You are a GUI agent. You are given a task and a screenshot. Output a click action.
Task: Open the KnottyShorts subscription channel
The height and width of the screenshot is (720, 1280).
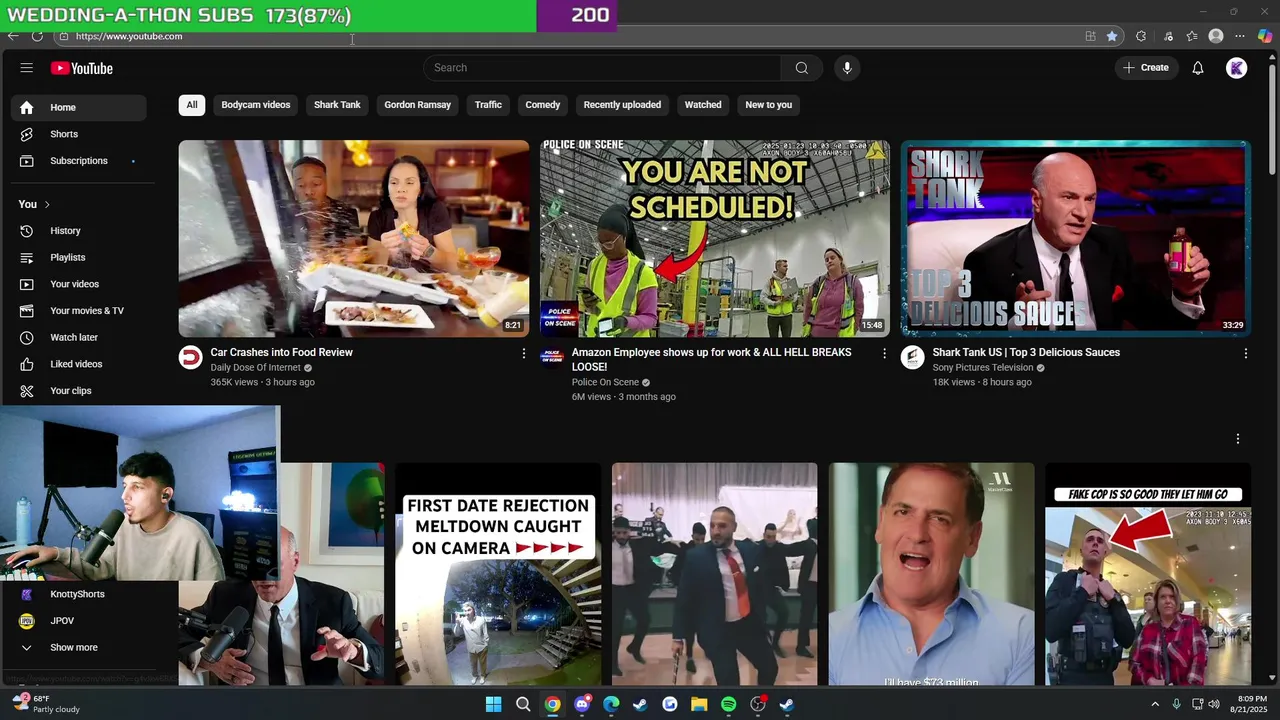[x=79, y=594]
